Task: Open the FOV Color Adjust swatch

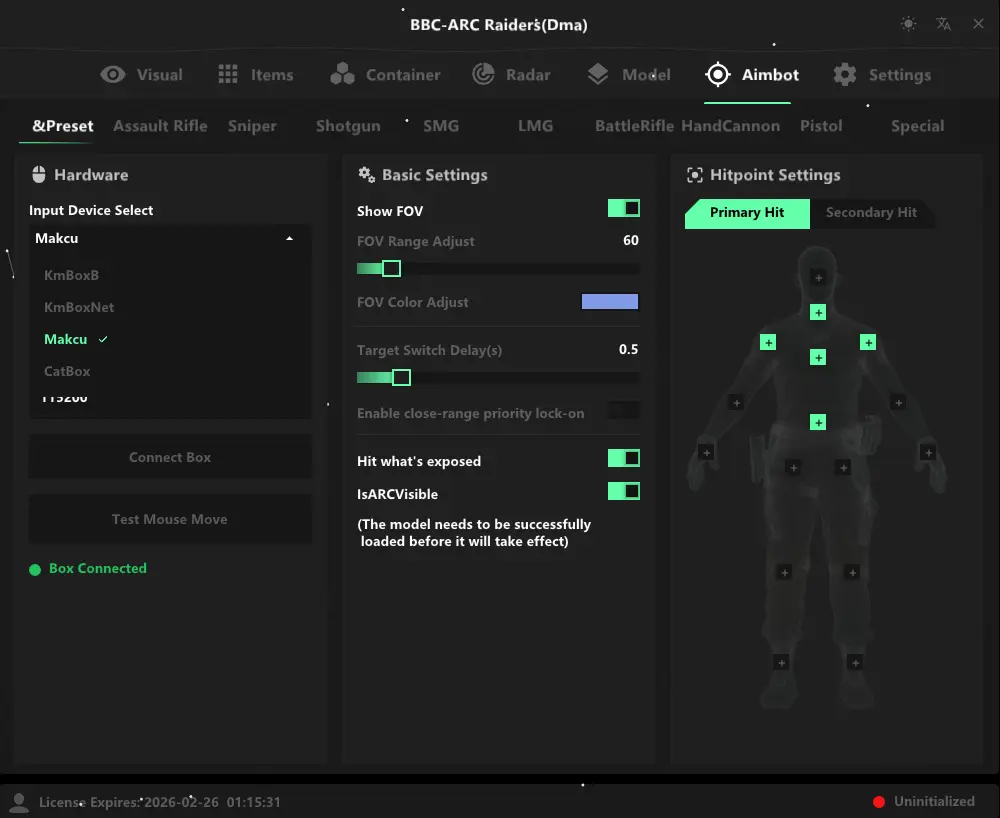Action: (609, 301)
